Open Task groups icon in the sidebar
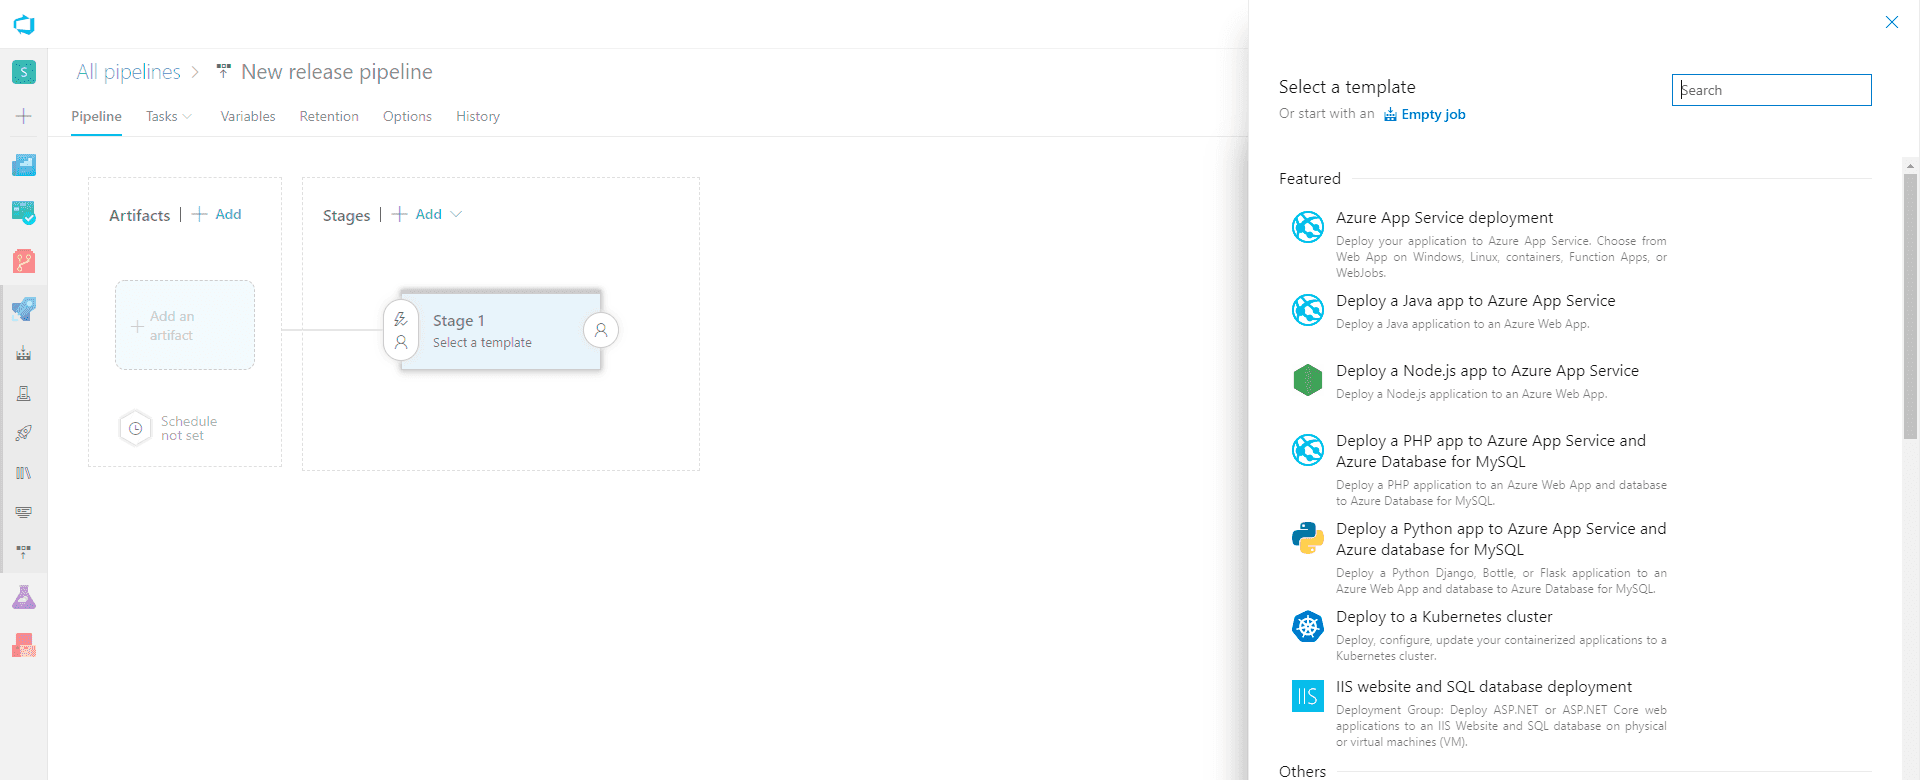This screenshot has width=1920, height=780. pyautogui.click(x=24, y=512)
